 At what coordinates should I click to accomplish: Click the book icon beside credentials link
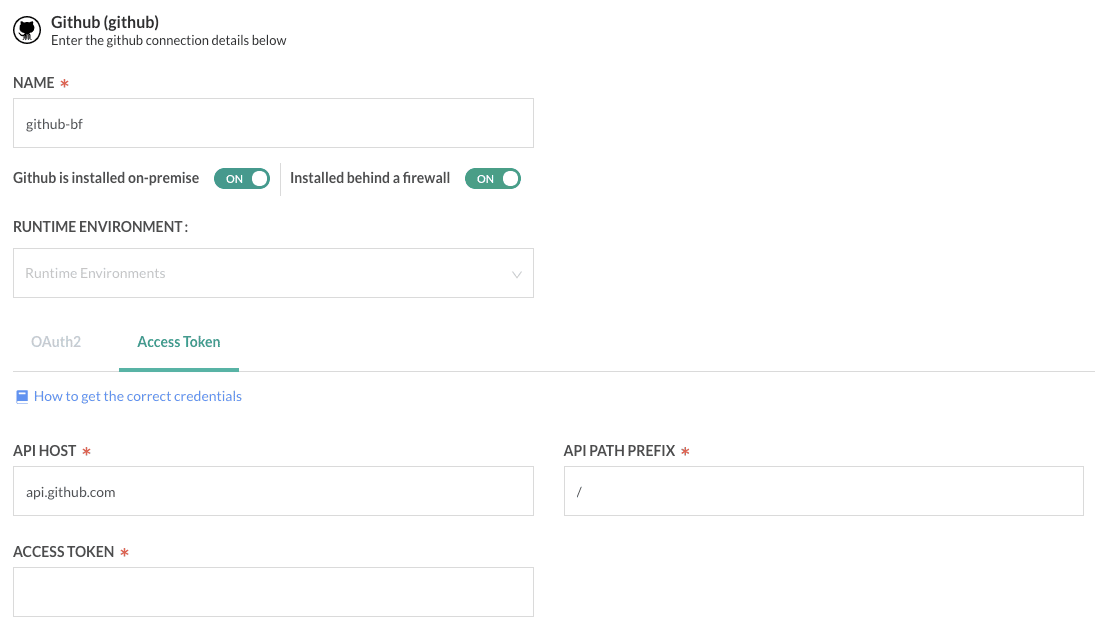coord(21,396)
